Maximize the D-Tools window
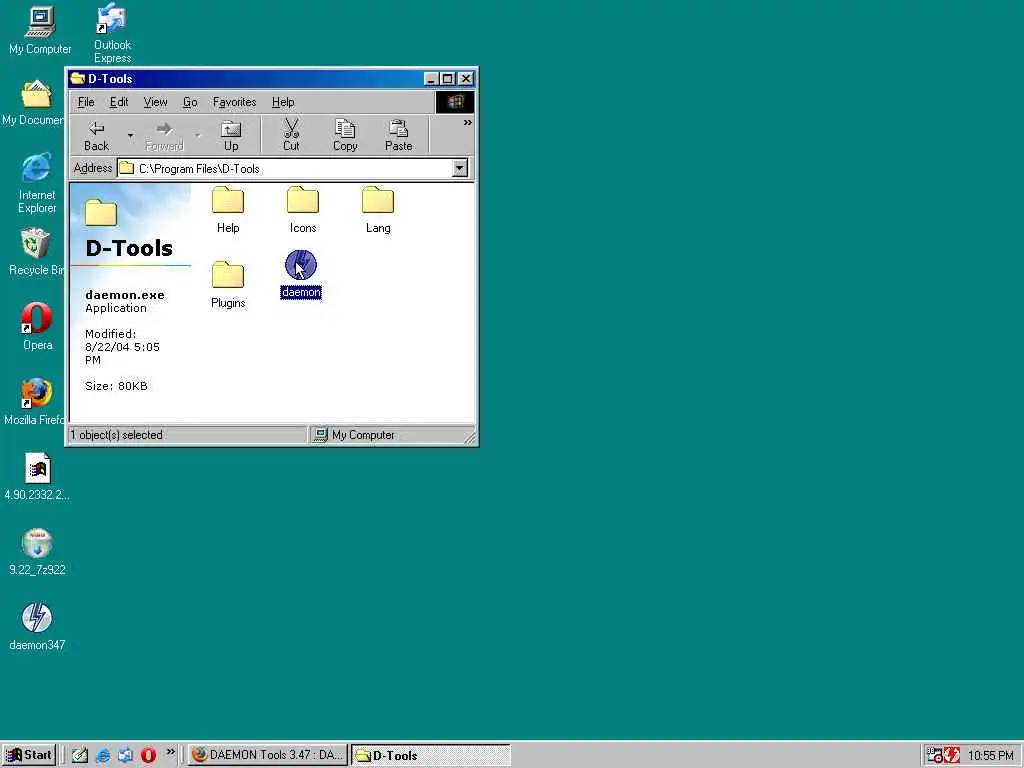1024x768 pixels. pyautogui.click(x=448, y=79)
